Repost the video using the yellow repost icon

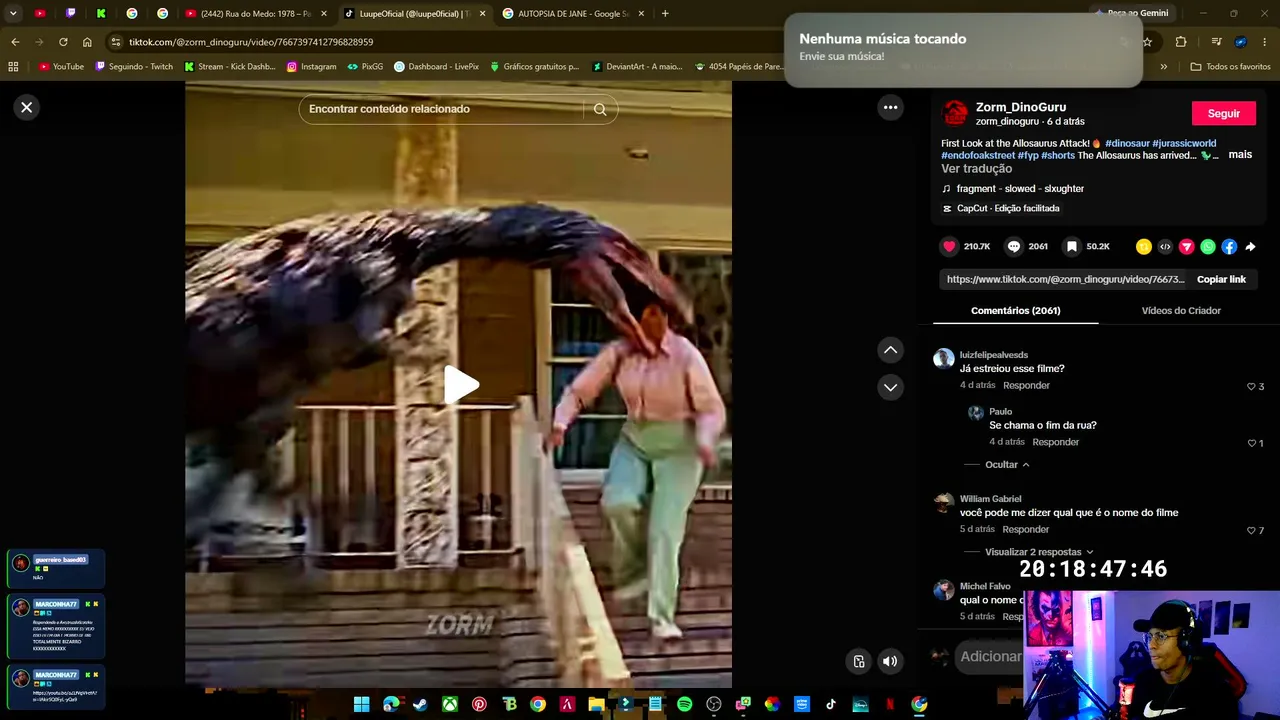coord(1143,246)
